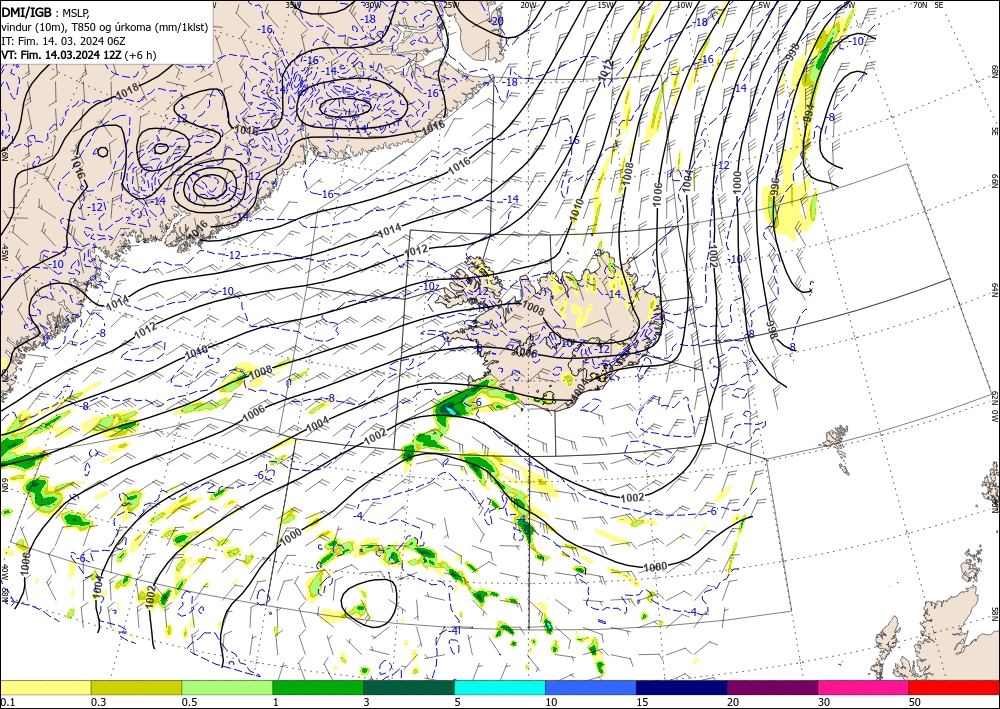Viewport: 1000px width, 709px height.
Task: Click the red 50+ legend color segment
Action: [x=954, y=687]
